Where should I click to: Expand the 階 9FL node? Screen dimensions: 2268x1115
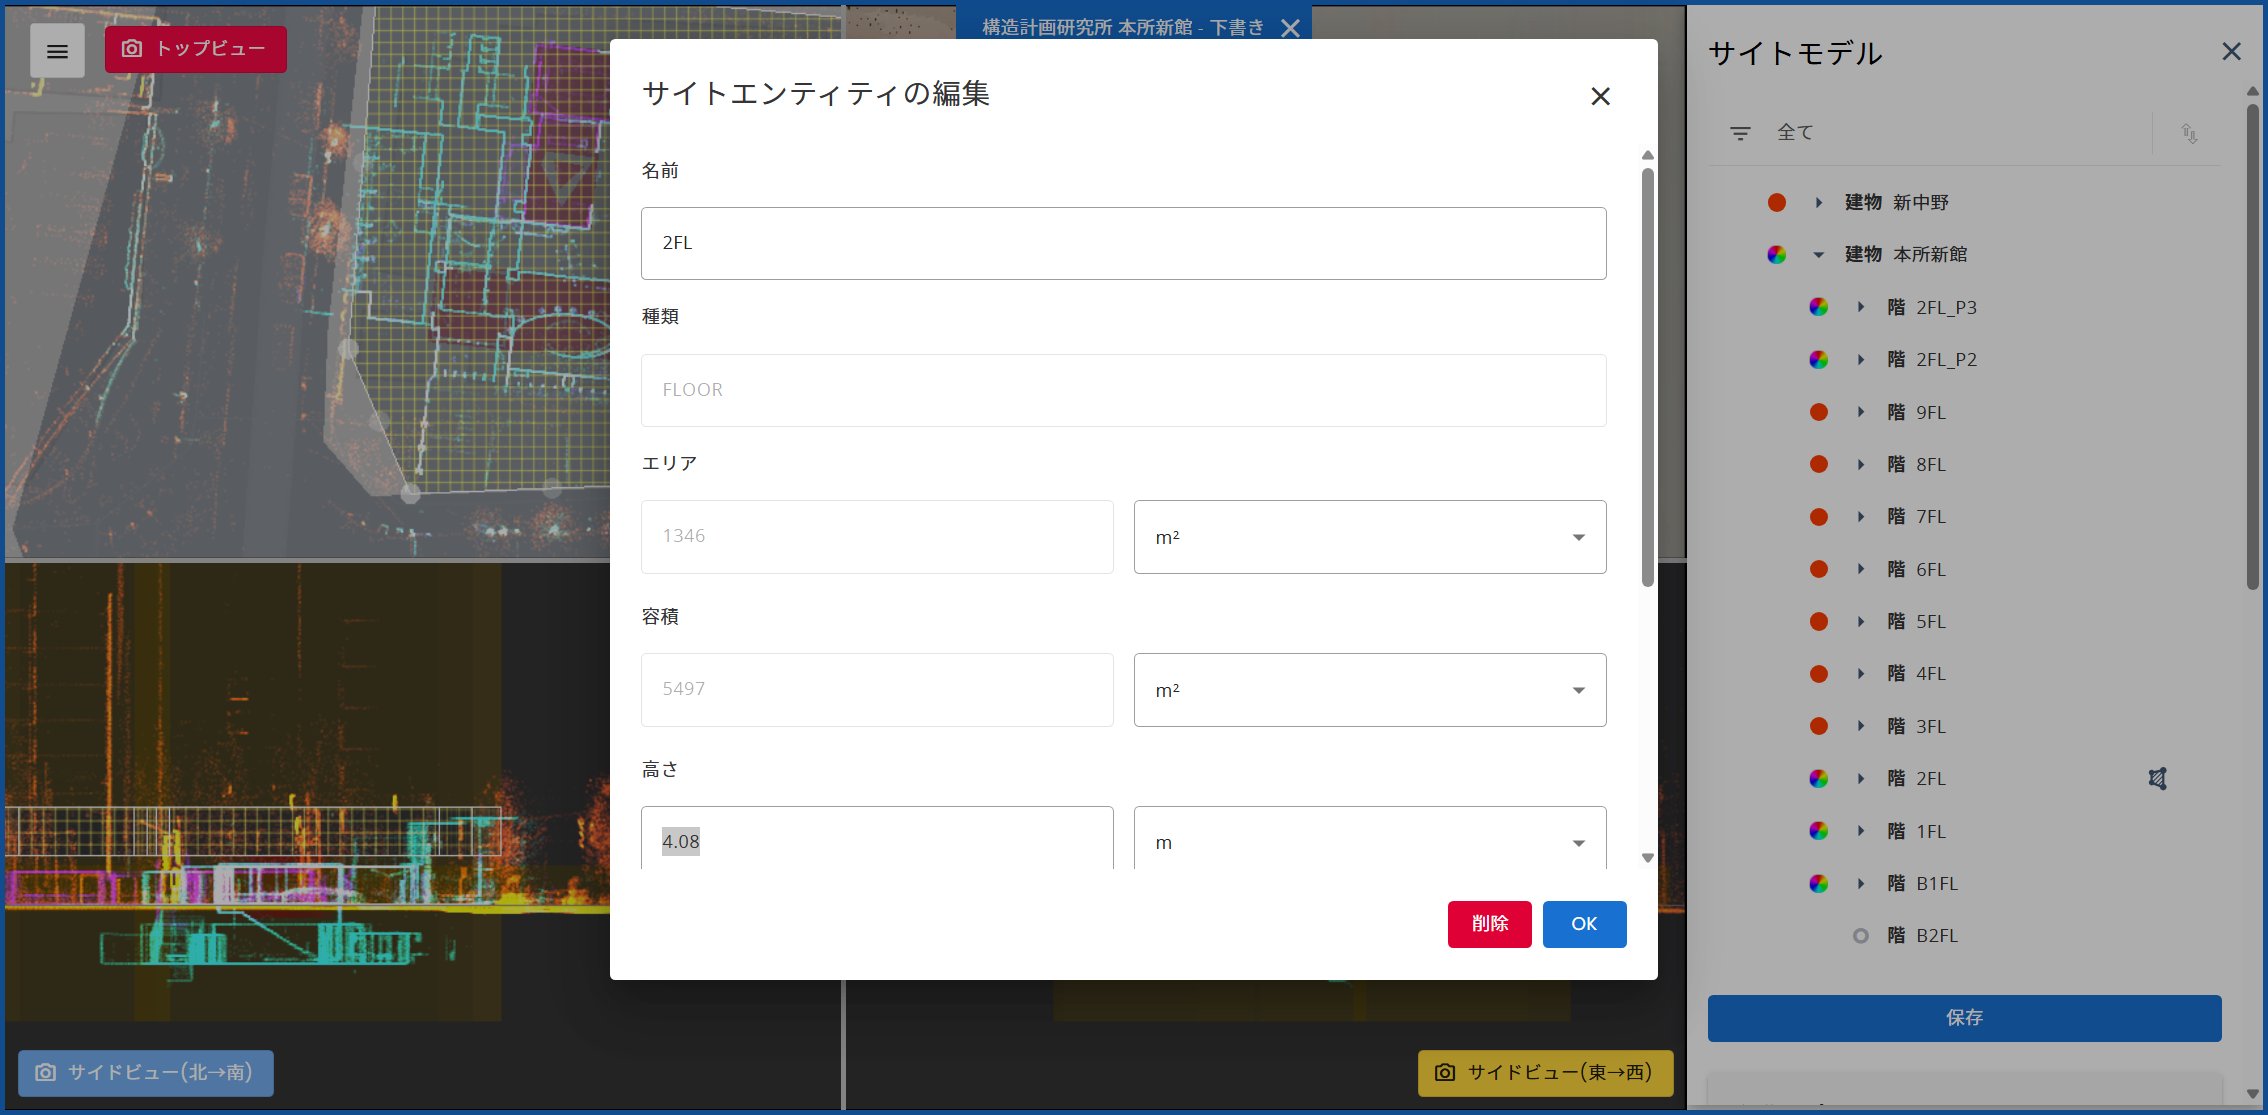point(1861,412)
